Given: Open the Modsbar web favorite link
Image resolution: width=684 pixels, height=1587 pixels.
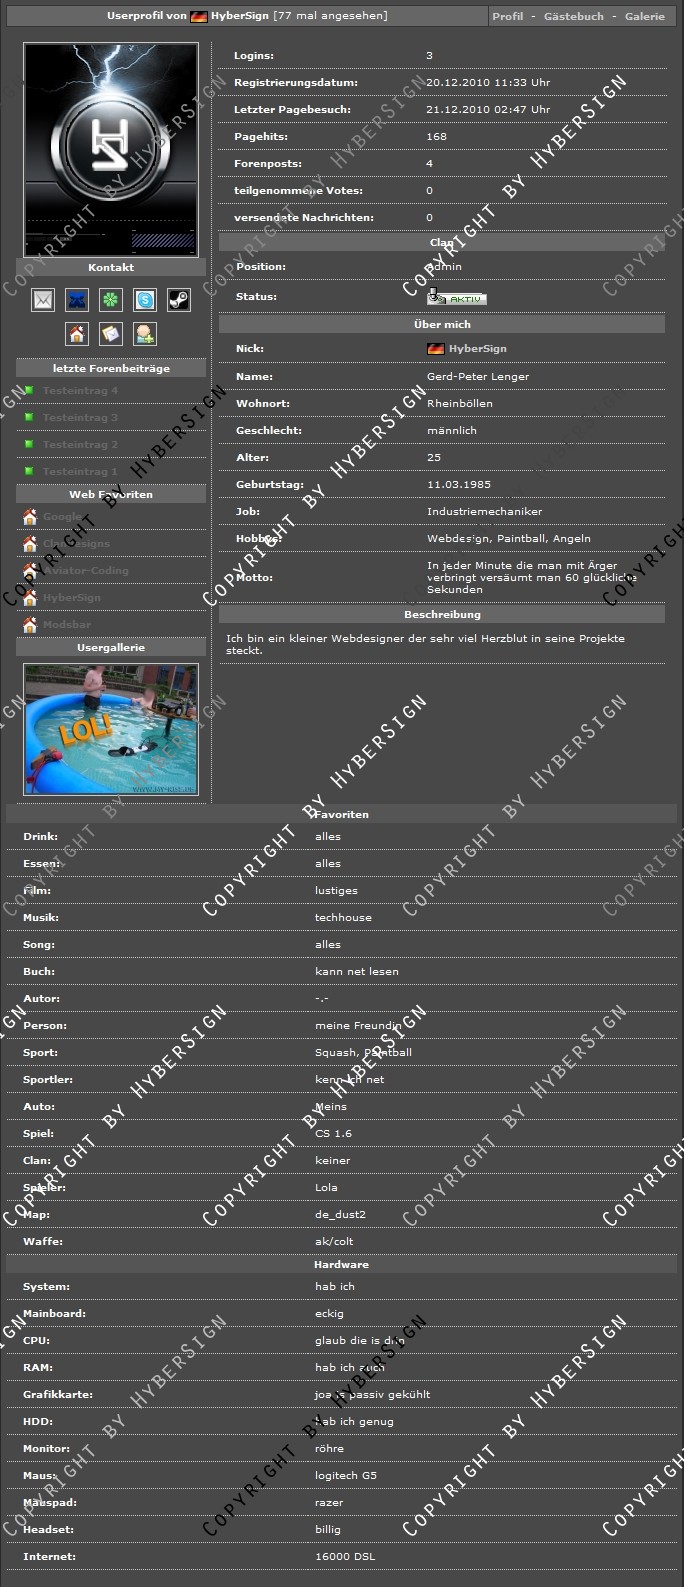Looking at the screenshot, I should coord(67,625).
